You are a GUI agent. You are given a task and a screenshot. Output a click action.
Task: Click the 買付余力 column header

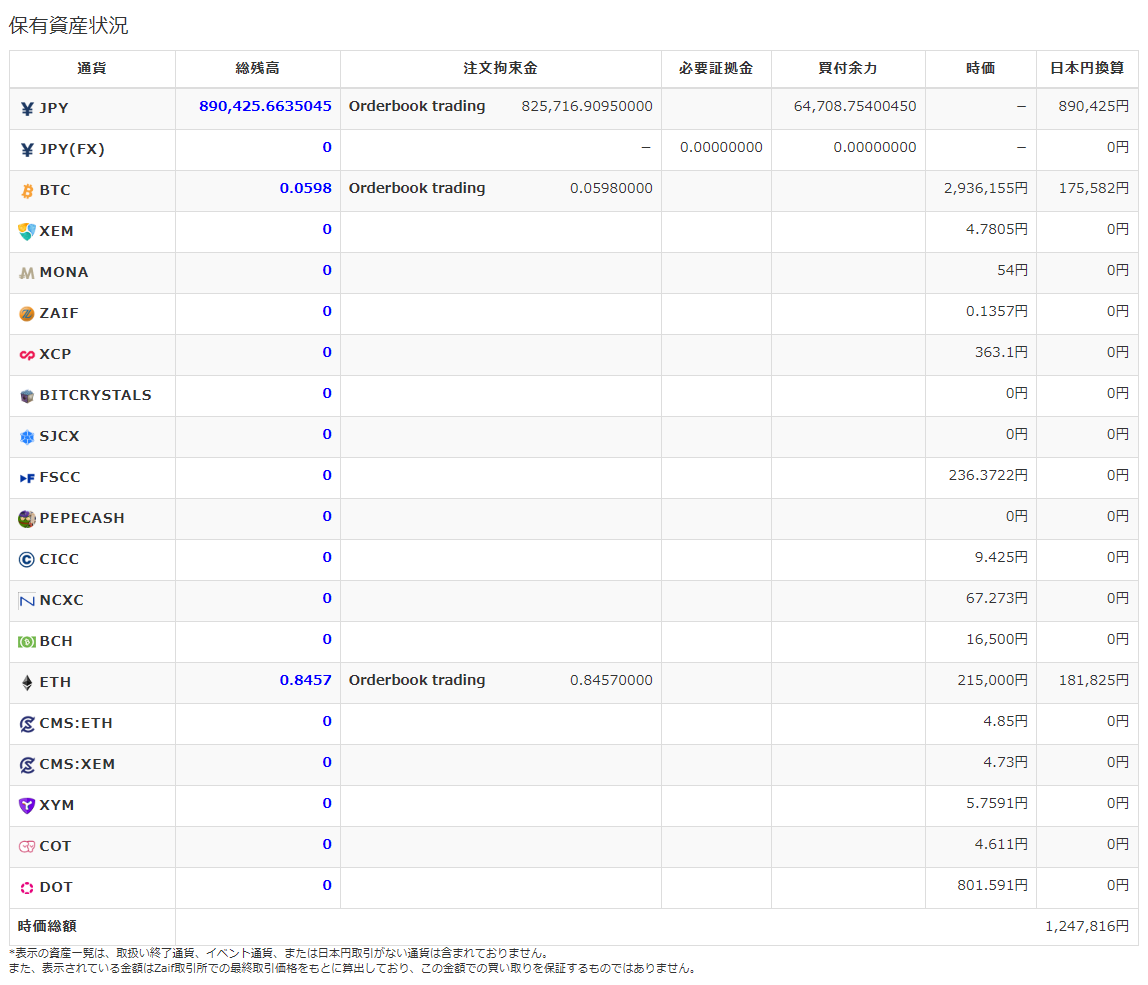pyautogui.click(x=848, y=69)
